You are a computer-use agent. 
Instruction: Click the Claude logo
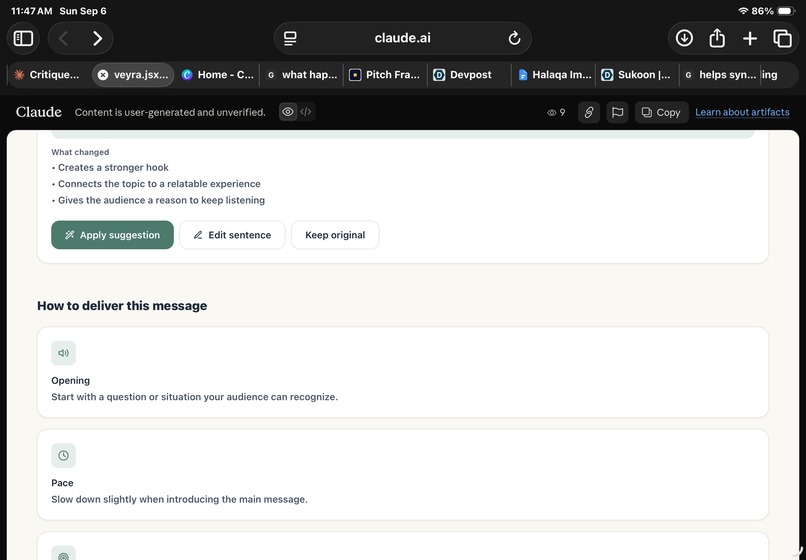point(39,112)
